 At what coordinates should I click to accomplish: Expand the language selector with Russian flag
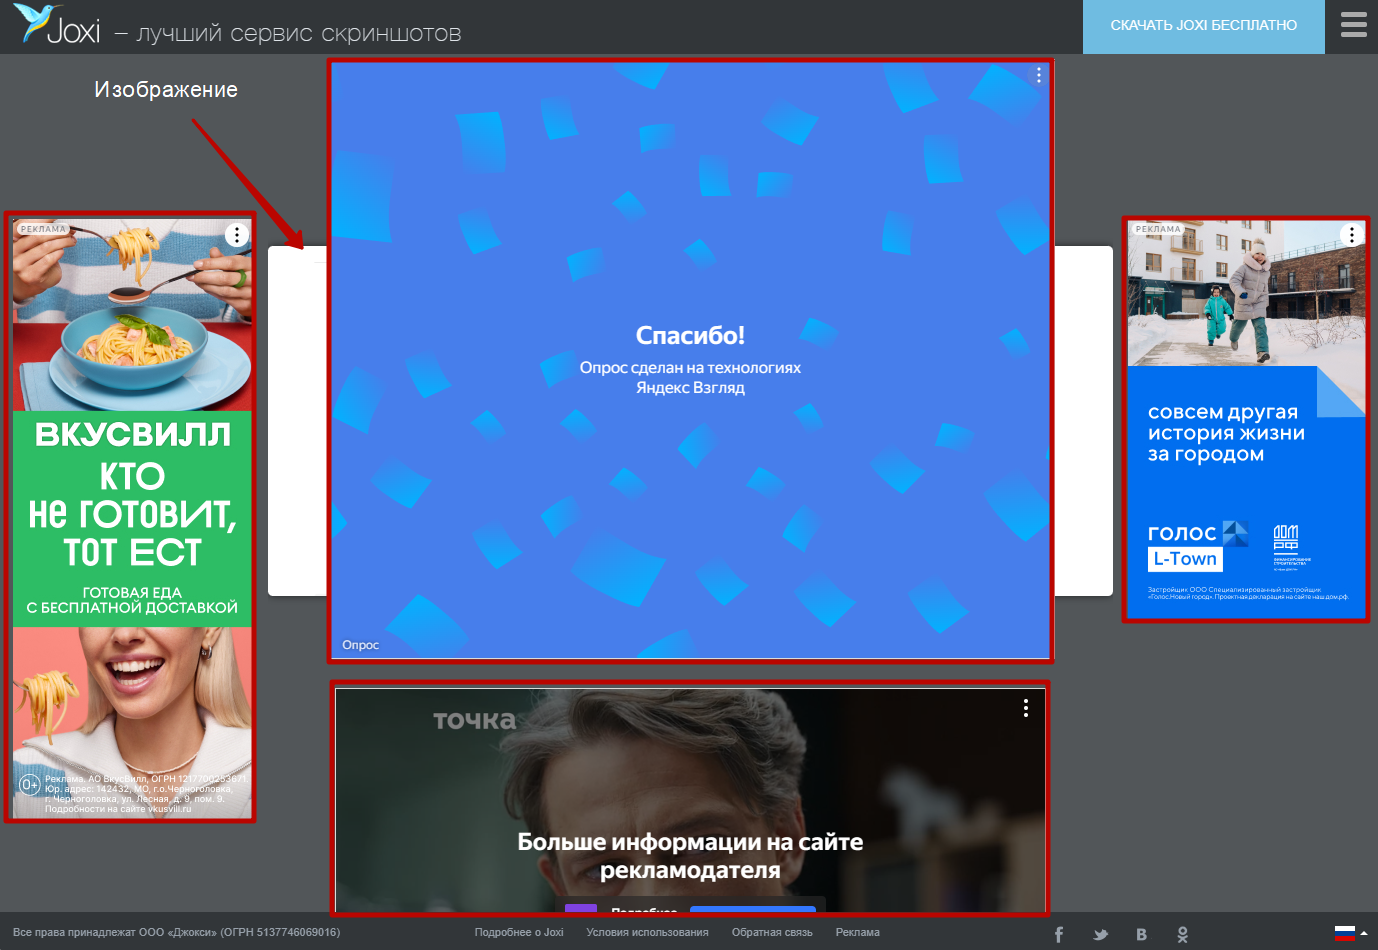point(1351,933)
